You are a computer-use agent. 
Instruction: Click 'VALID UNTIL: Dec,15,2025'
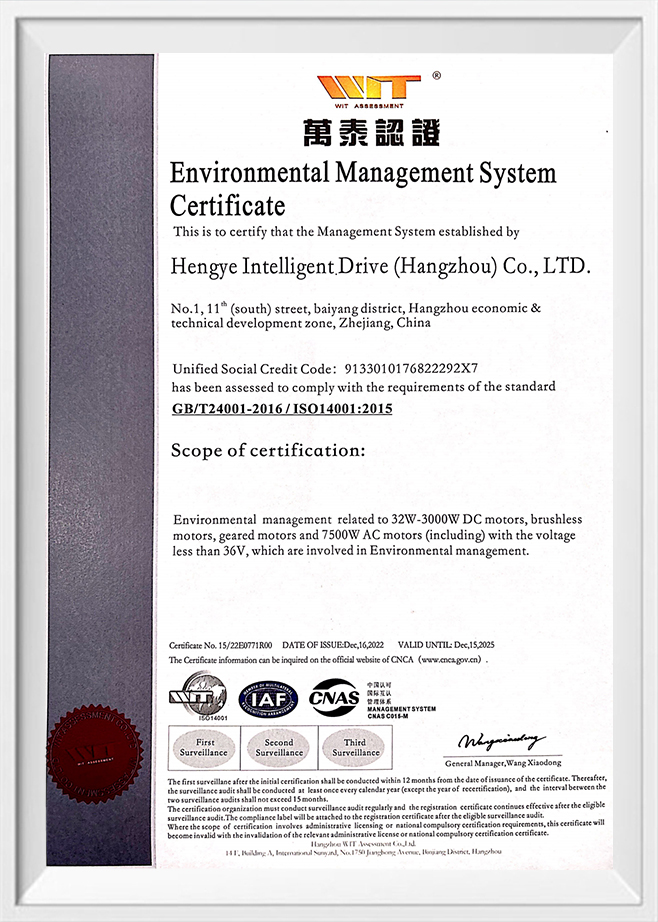446,645
